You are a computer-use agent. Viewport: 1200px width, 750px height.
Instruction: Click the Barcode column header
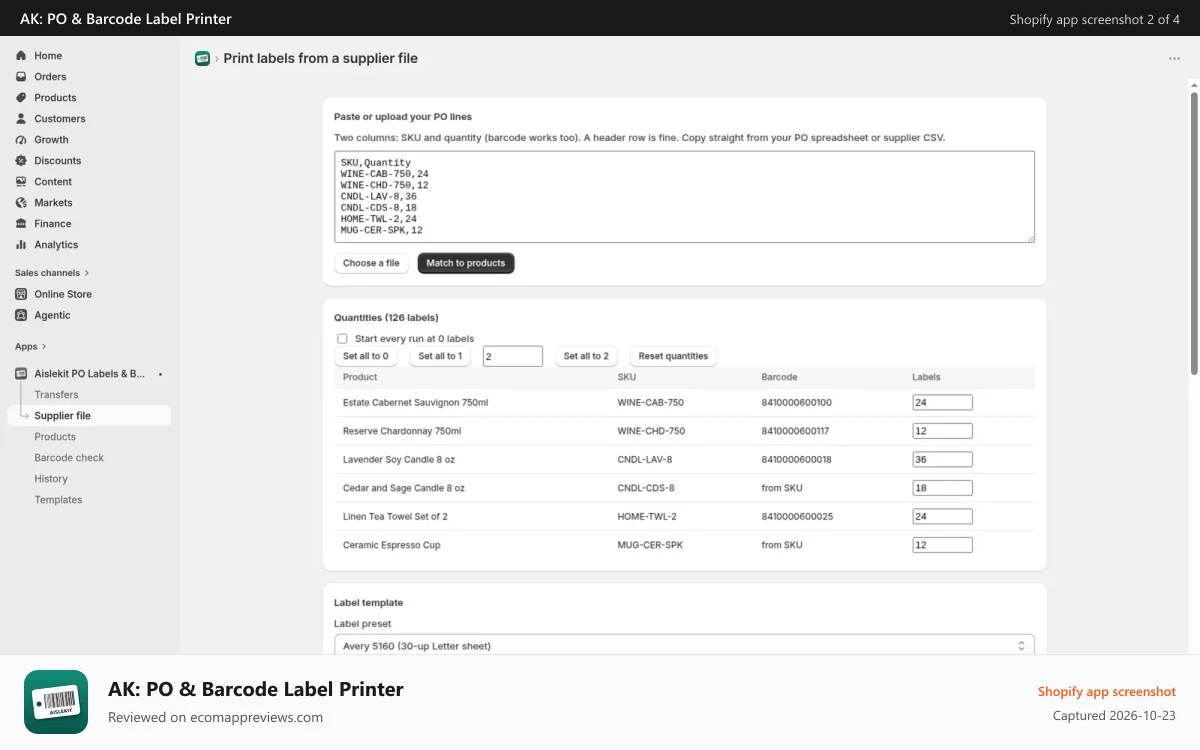point(779,377)
